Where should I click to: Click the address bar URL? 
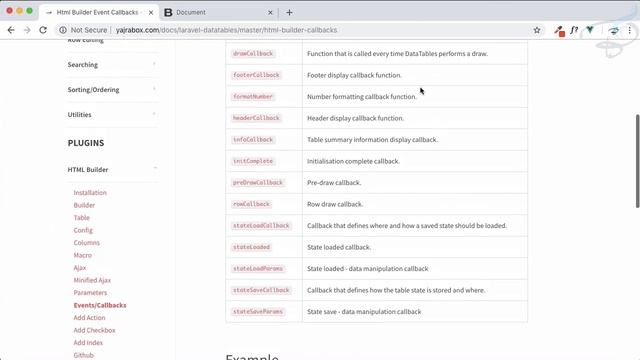point(227,30)
